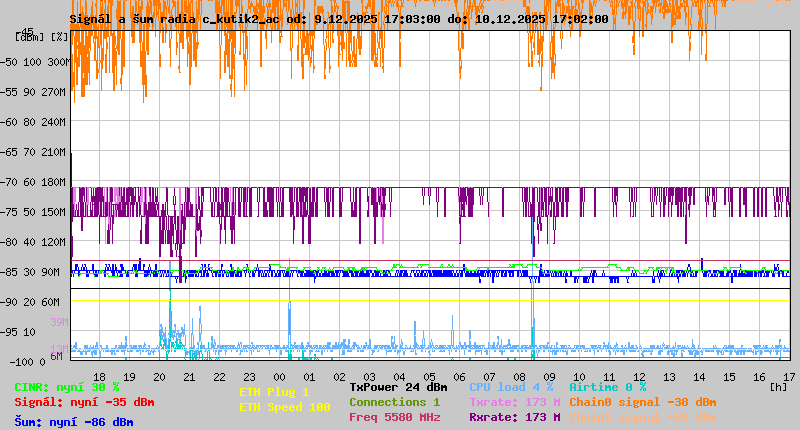Screen dimensions: 800x430
Task: Click the 'Chain0 signal -38 dBm' legend label
Action: tap(643, 402)
